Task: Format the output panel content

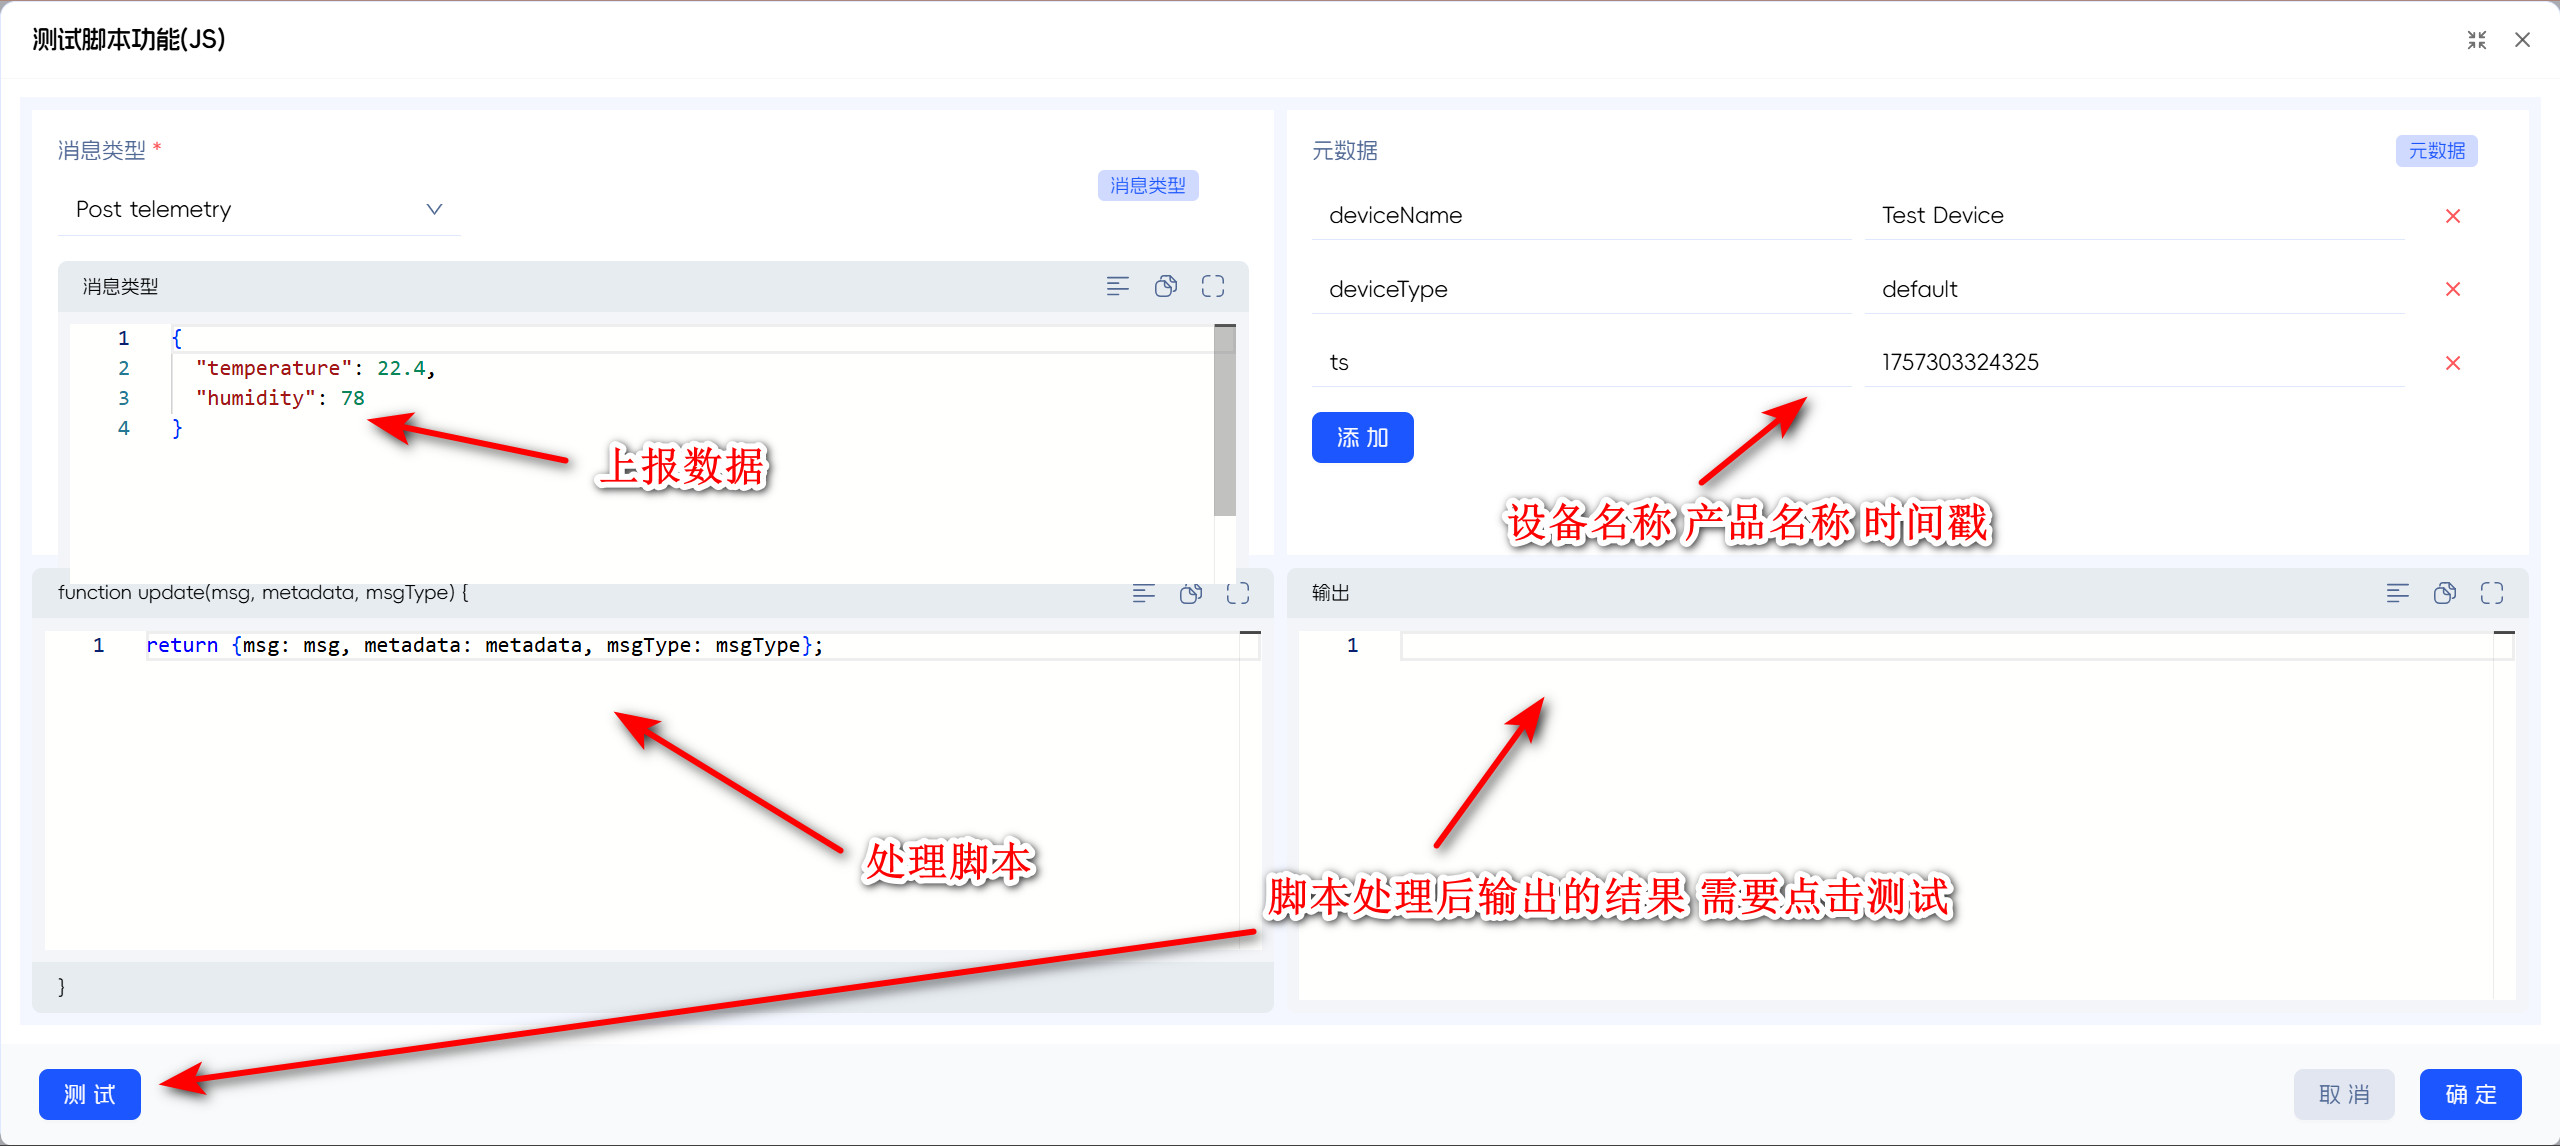Action: (2397, 594)
